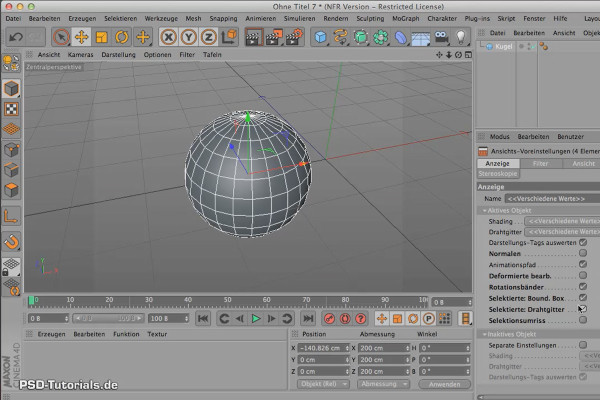Enable the Selektionsumriss checkbox
The image size is (600, 400).
(x=583, y=320)
